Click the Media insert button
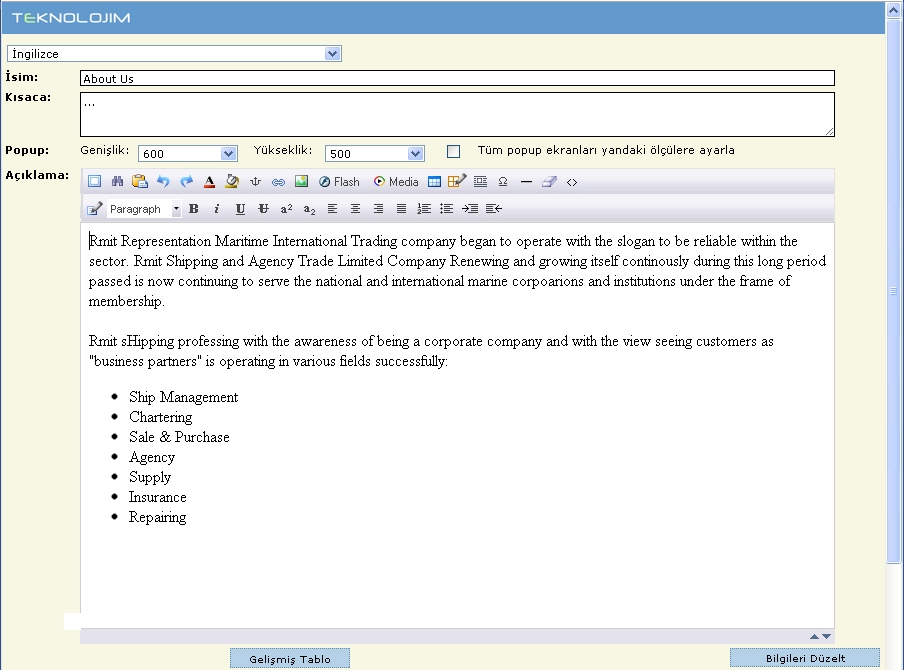904x670 pixels. click(x=396, y=182)
